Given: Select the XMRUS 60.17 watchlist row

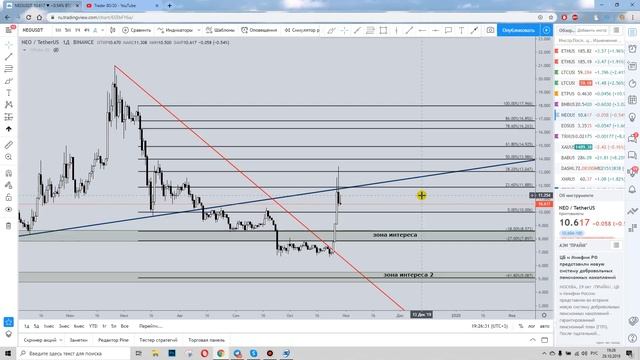Looking at the screenshot, I should coord(589,179).
